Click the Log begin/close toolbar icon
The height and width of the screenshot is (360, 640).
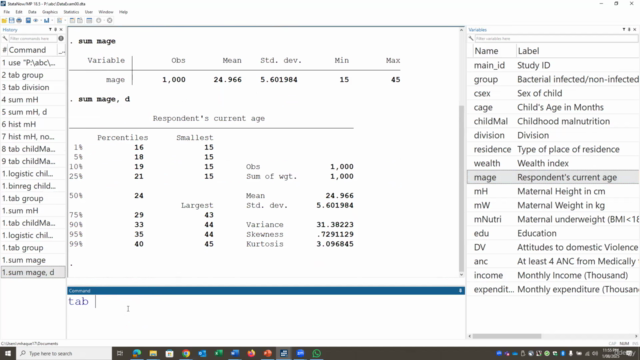[28, 20]
